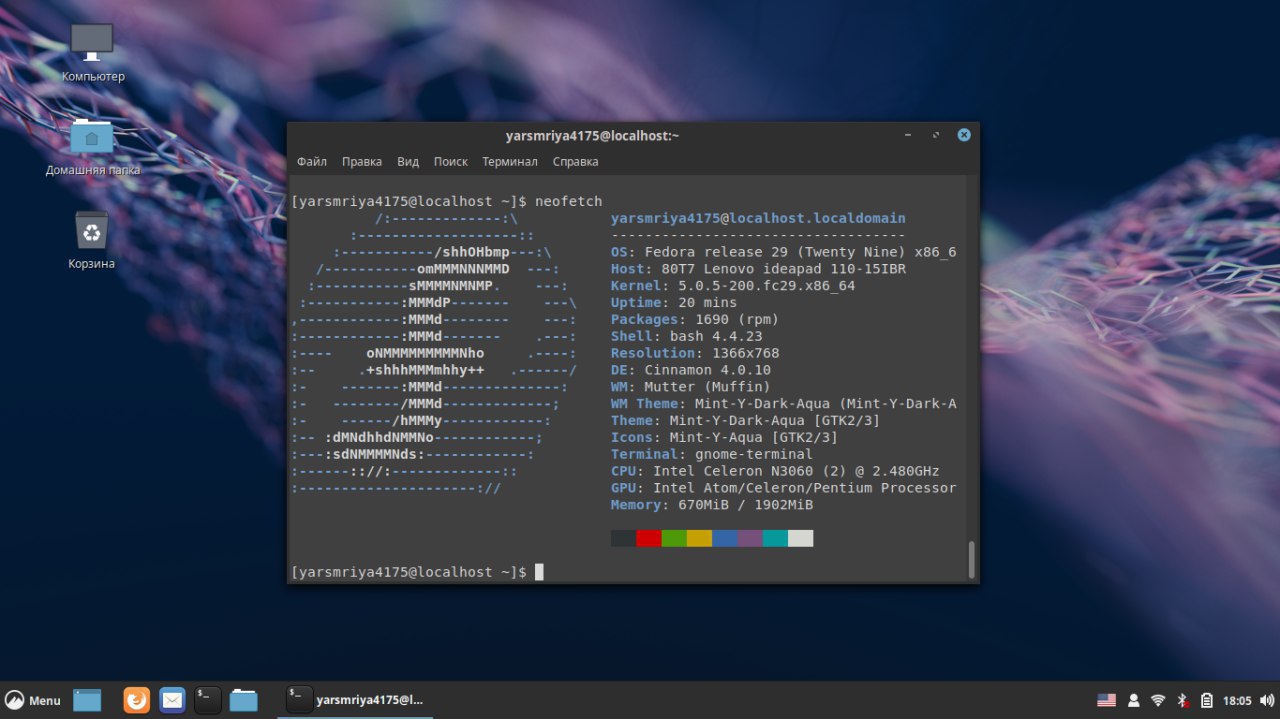Launch the mail client from the panel
Screen dimensions: 1280x719
tap(172, 700)
